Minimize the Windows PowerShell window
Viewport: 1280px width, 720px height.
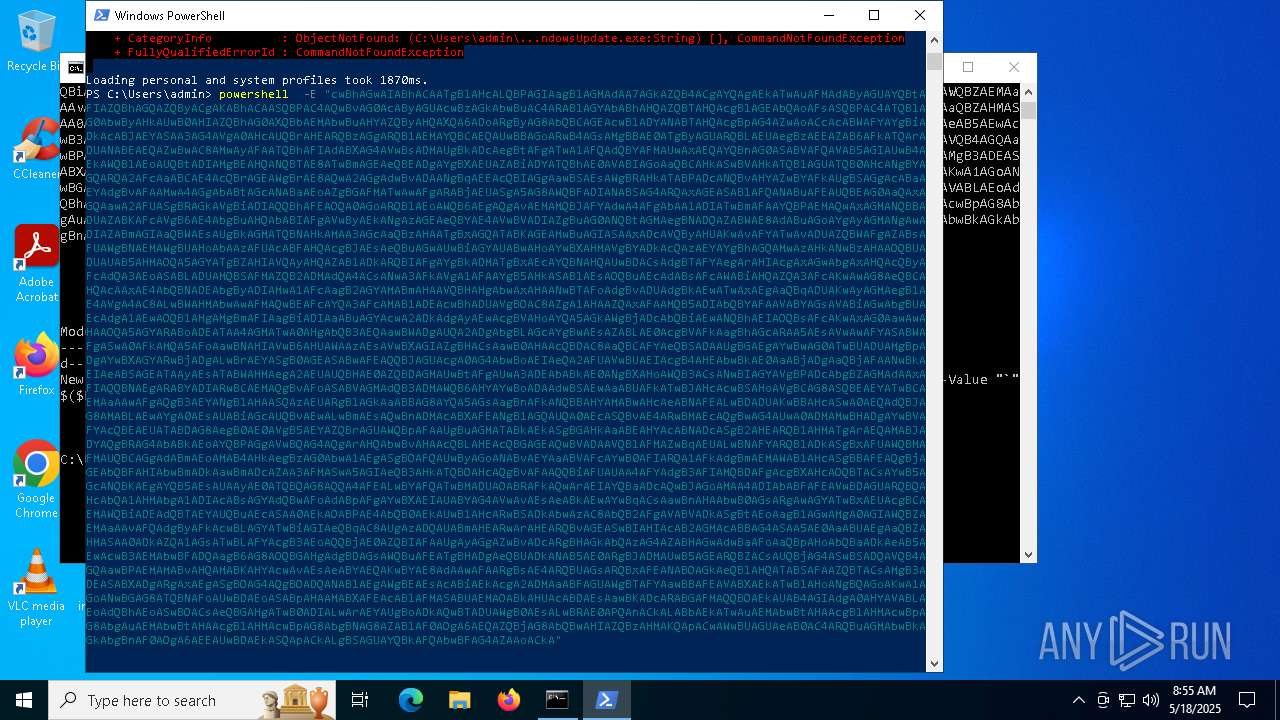pyautogui.click(x=828, y=15)
